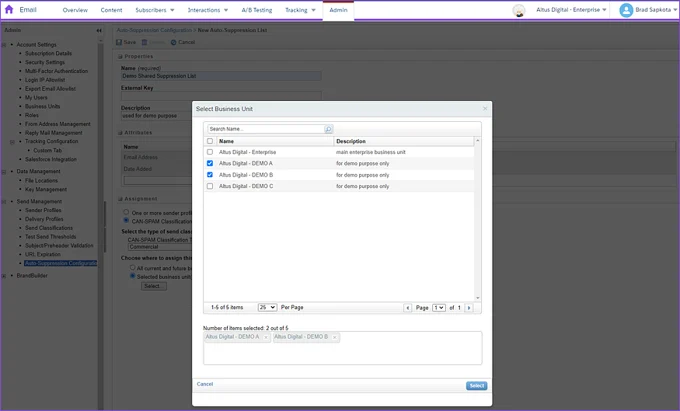Open Sender Profiles in sidebar

point(43,210)
